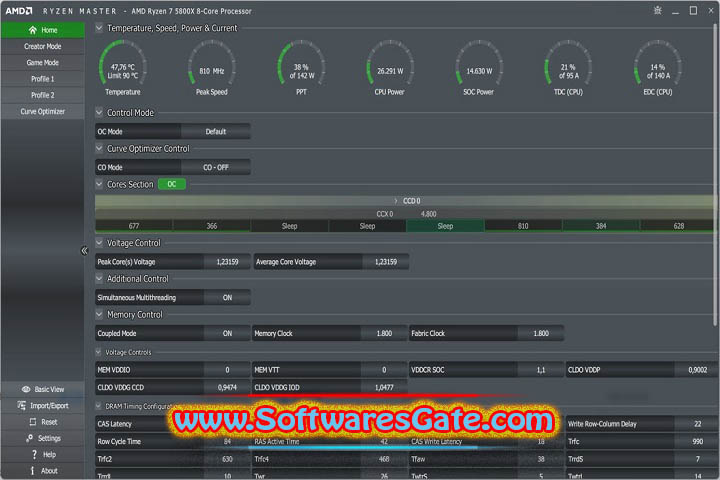Select the core showing 677
The height and width of the screenshot is (480, 720).
[x=134, y=226]
